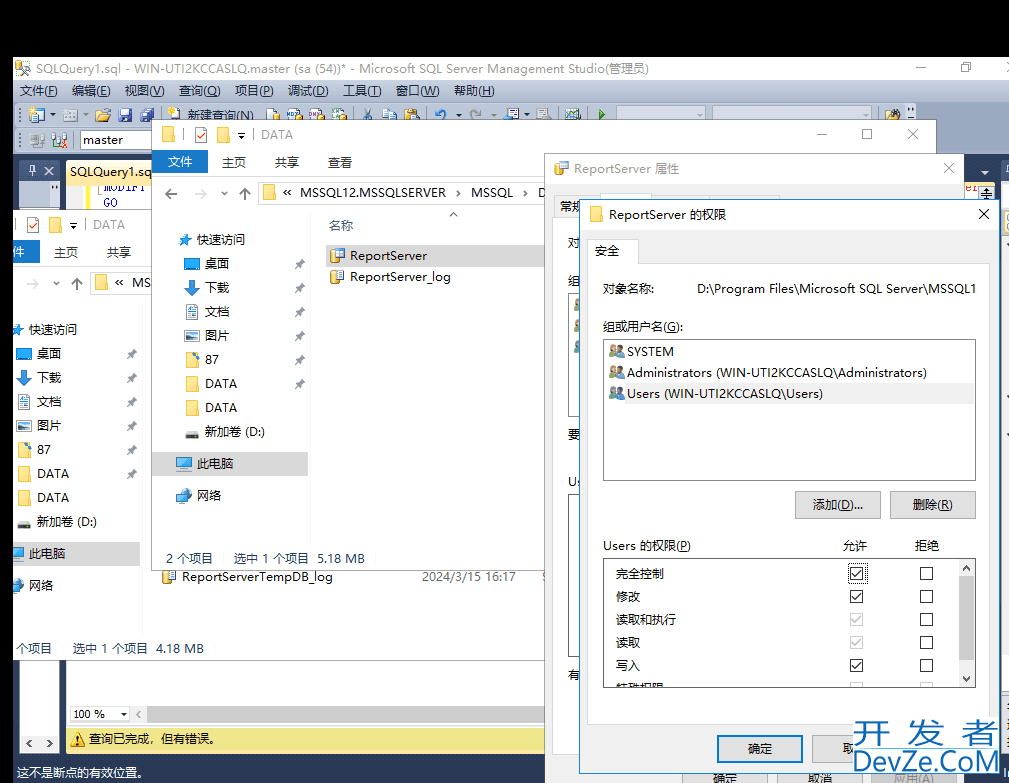Click the DMX query icon in SSMS toolbar
This screenshot has width=1009, height=783.
(316, 115)
